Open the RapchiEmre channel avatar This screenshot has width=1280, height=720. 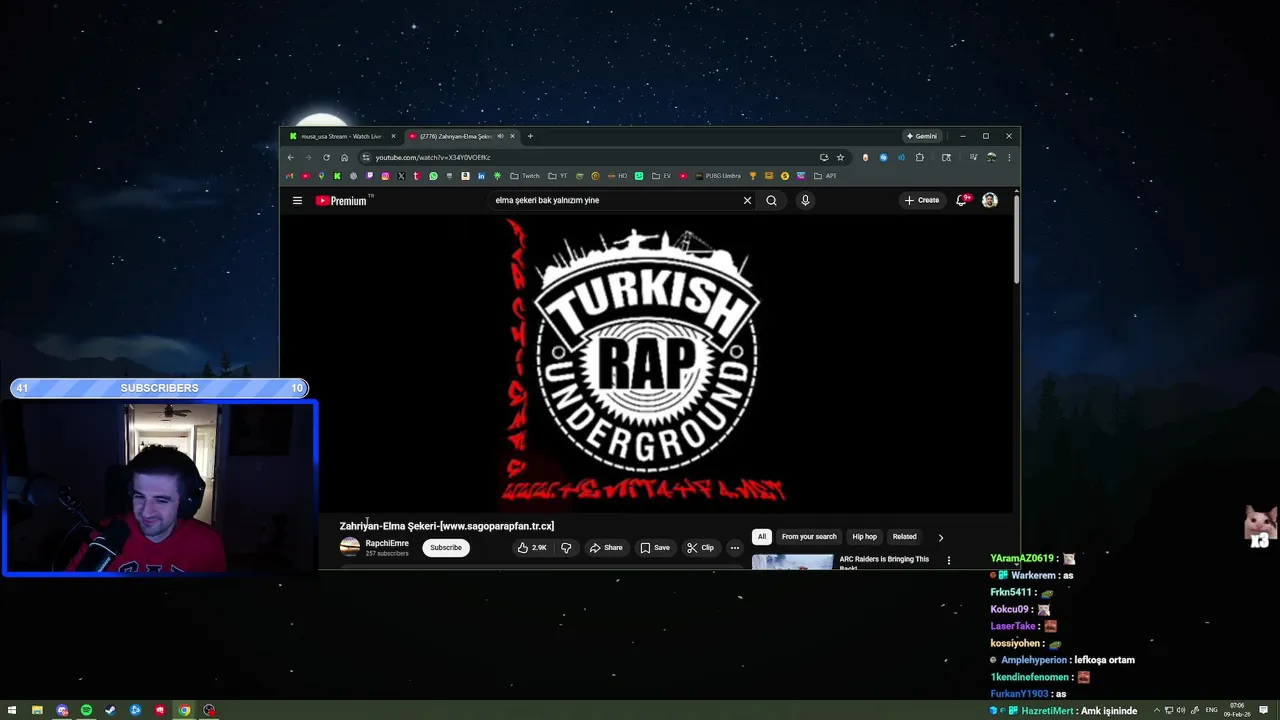(x=350, y=547)
